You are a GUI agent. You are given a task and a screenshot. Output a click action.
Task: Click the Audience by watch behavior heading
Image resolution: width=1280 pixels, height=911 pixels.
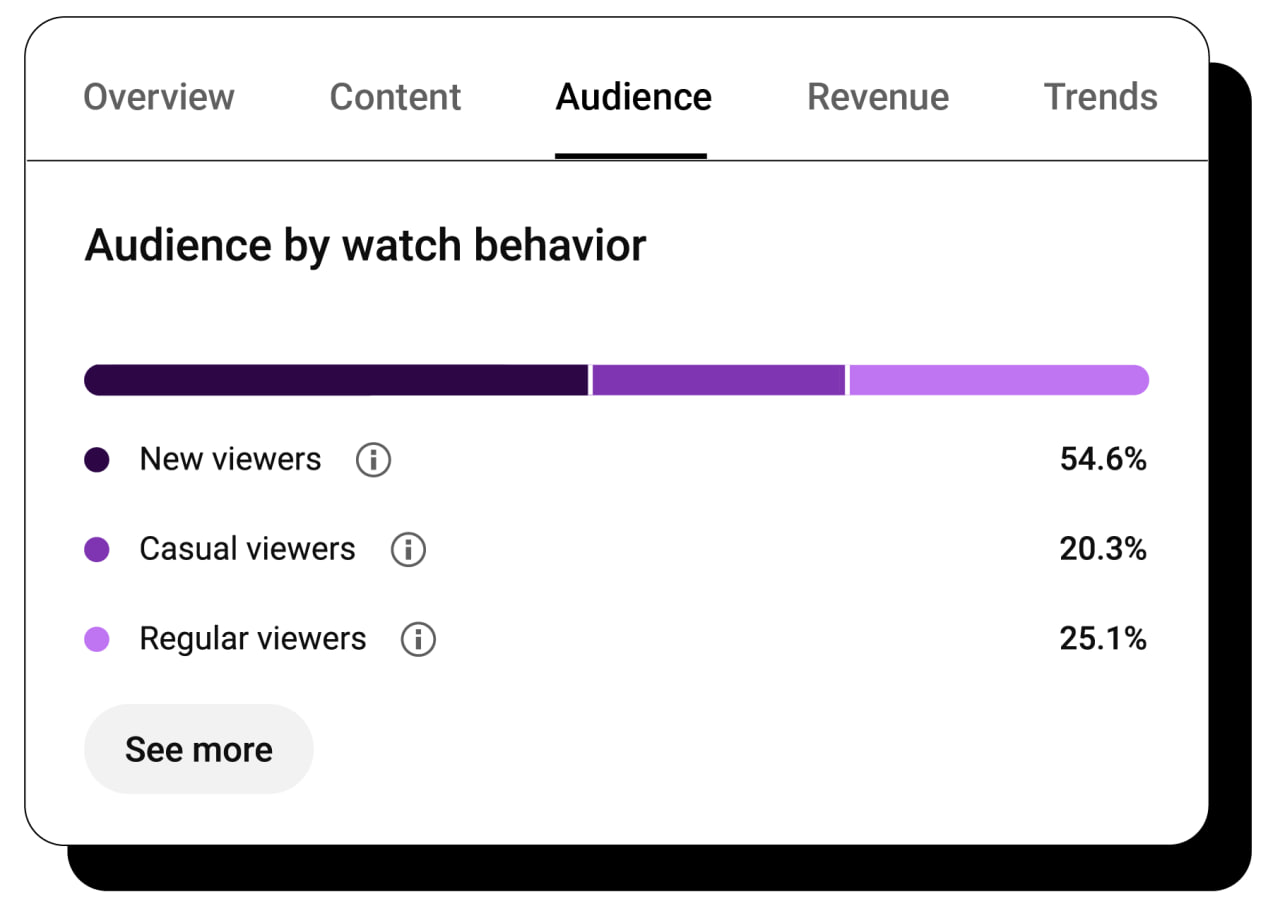366,246
